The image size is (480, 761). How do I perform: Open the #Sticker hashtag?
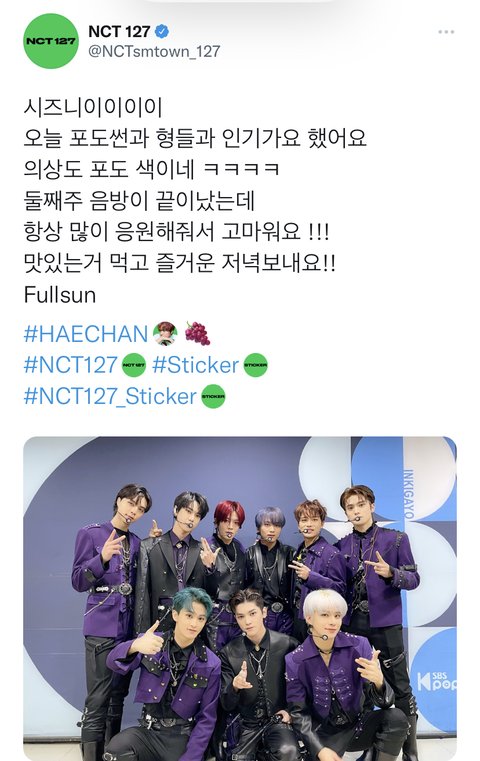click(x=196, y=365)
